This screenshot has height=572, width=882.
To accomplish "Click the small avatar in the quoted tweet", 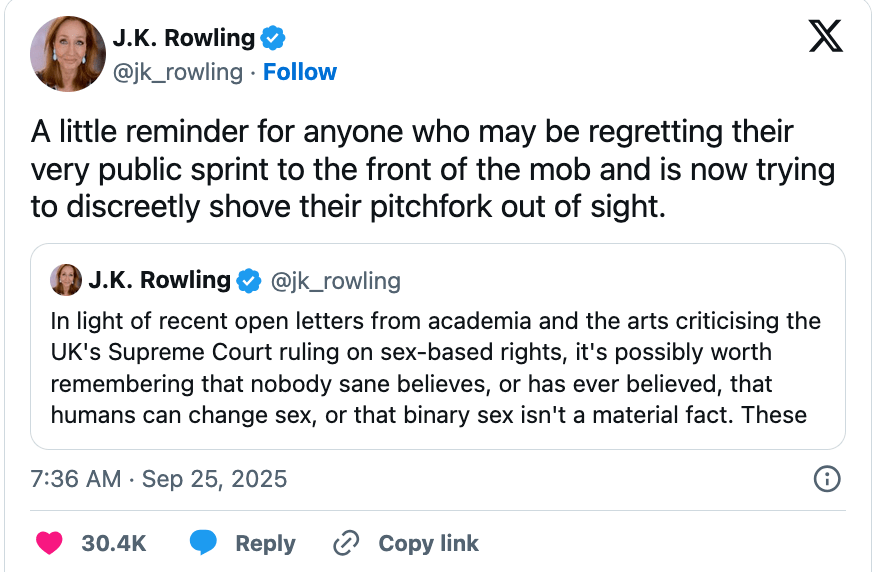I will (x=66, y=281).
